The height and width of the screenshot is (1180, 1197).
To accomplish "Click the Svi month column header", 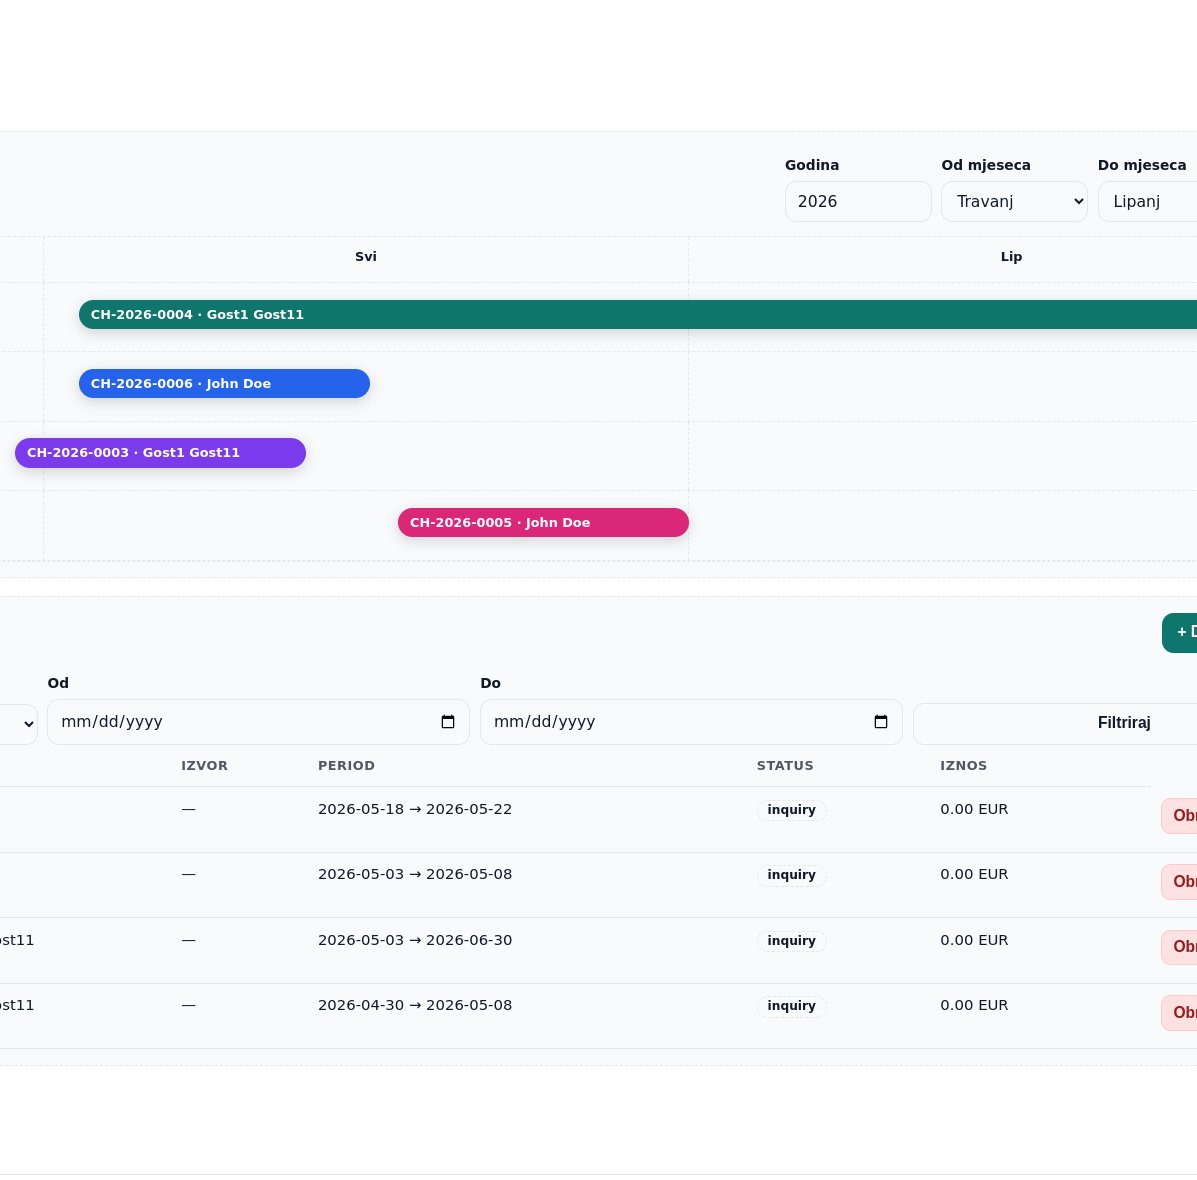I will [x=366, y=257].
